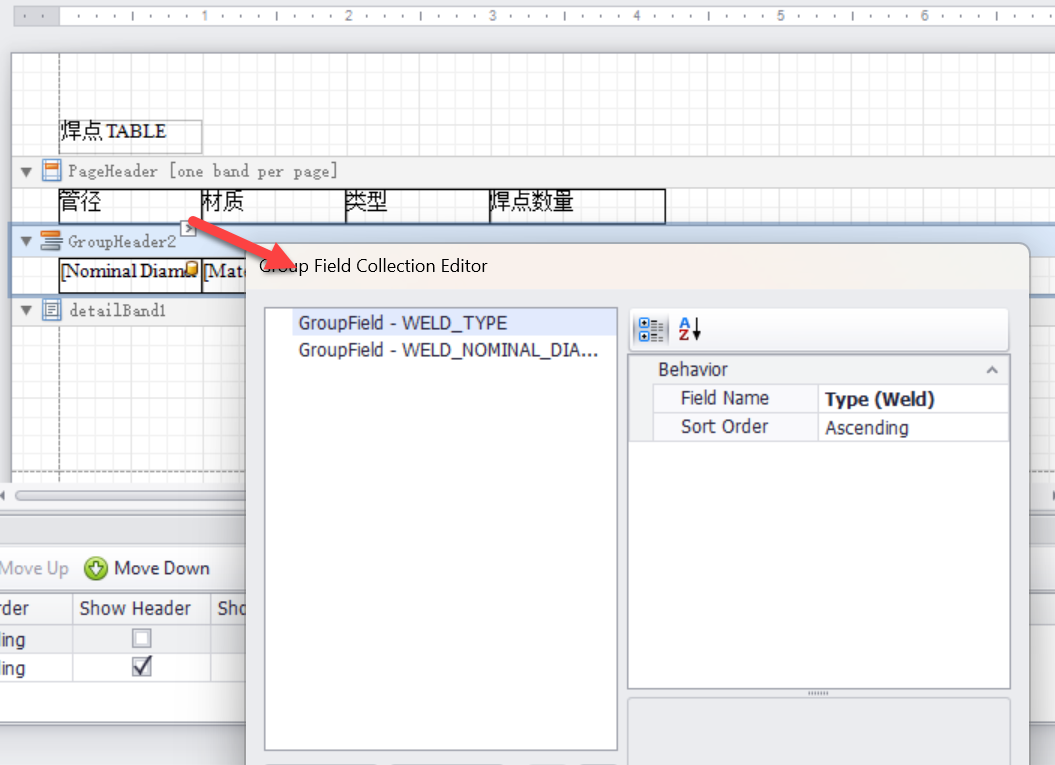Collapse the detailBand1 band triangle
Viewport: 1055px width, 765px height.
click(25, 310)
